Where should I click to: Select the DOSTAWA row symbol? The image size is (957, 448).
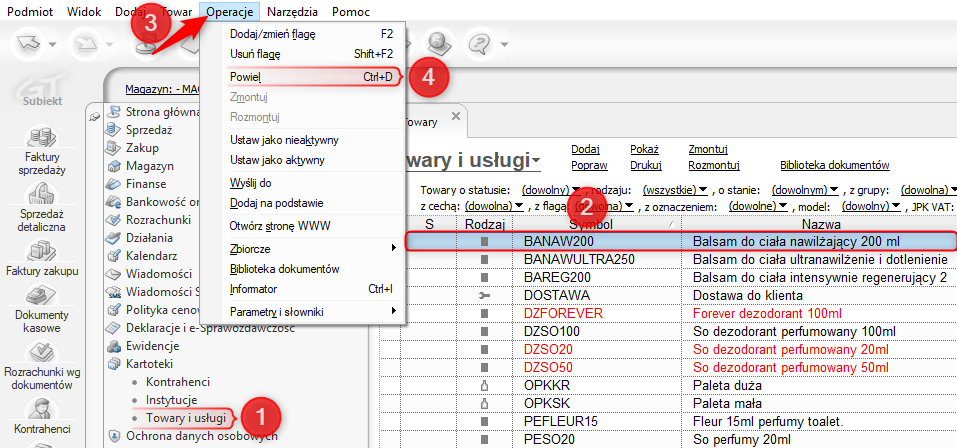coord(557,295)
